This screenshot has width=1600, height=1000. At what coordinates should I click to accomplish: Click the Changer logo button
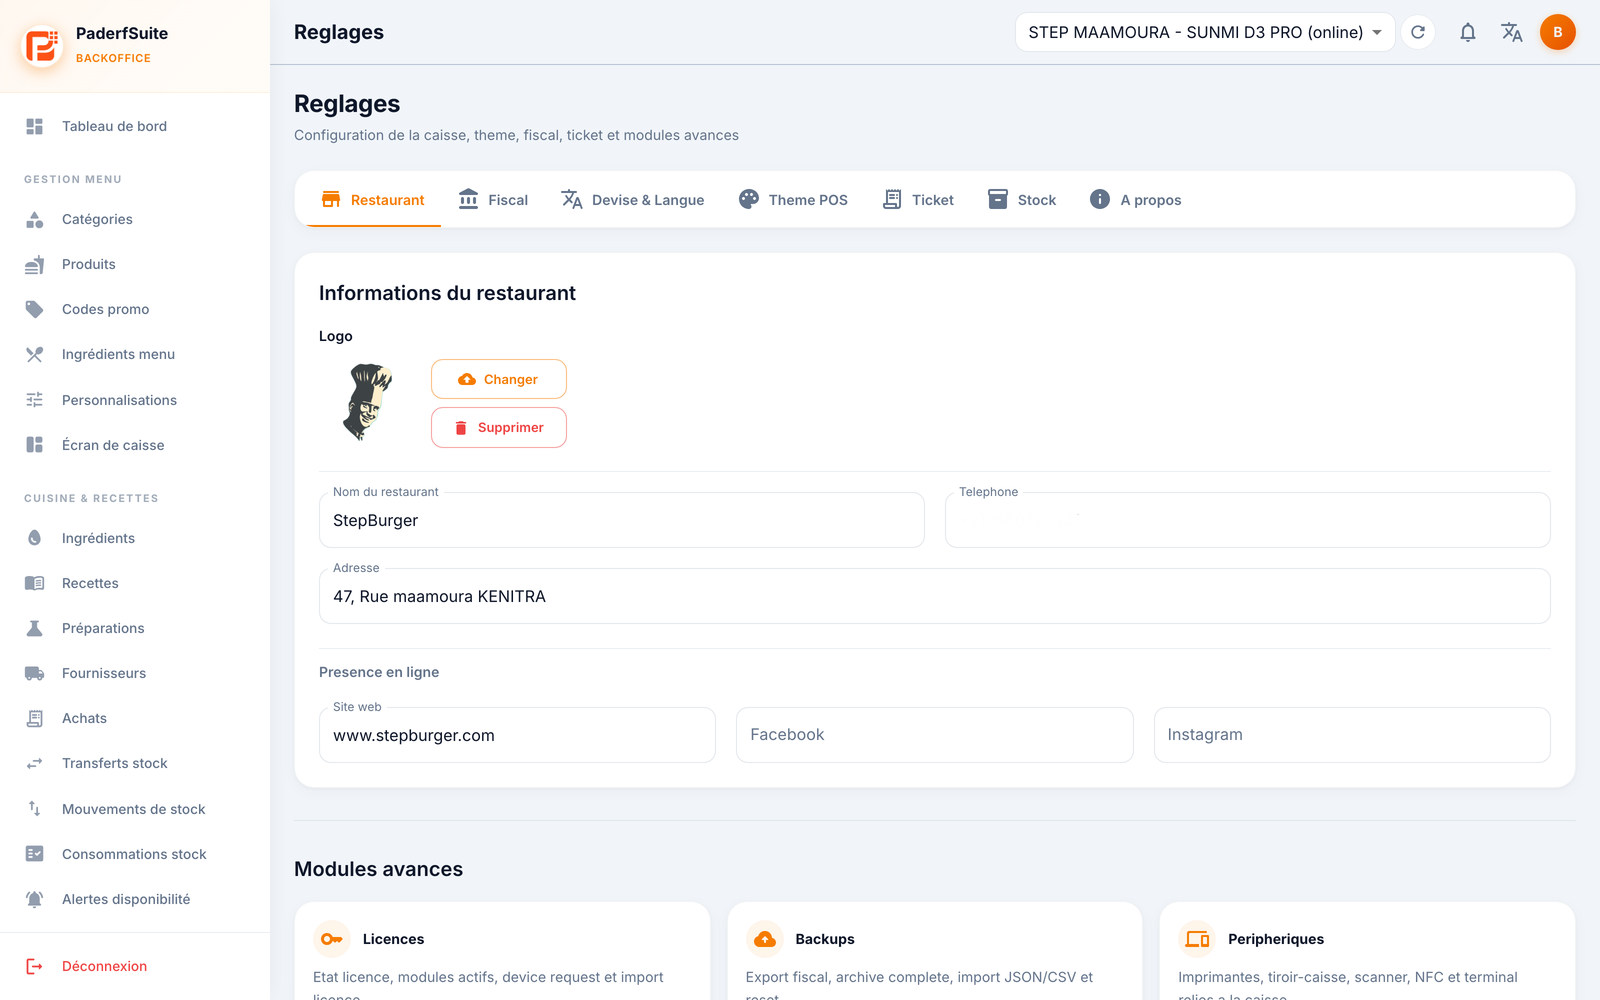[x=499, y=379]
